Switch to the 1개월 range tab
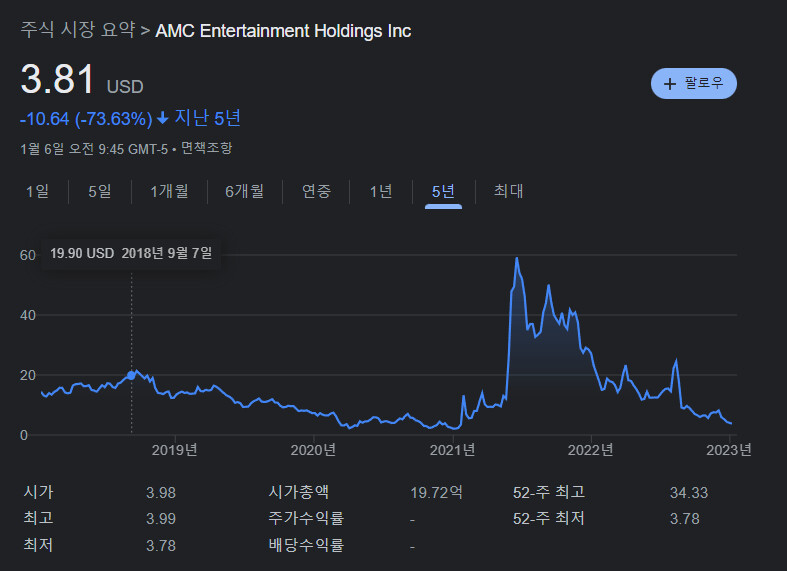 click(170, 191)
